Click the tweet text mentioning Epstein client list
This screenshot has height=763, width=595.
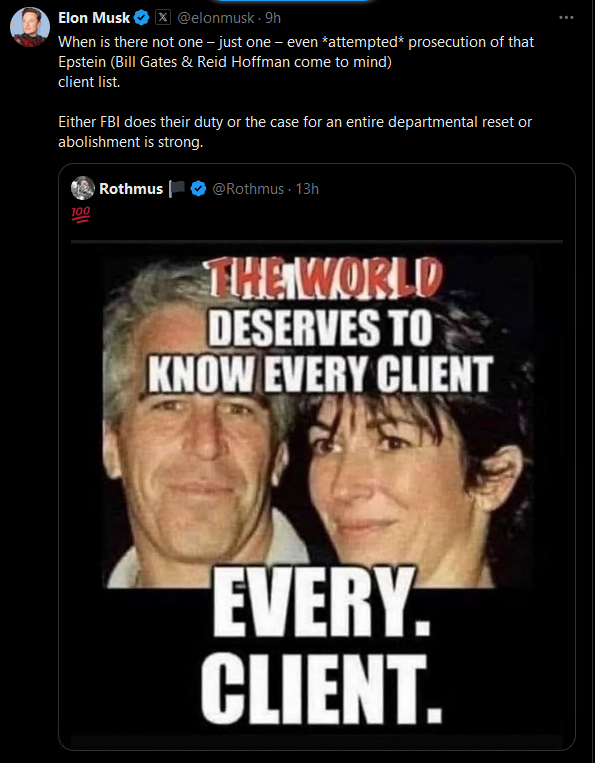(296, 62)
